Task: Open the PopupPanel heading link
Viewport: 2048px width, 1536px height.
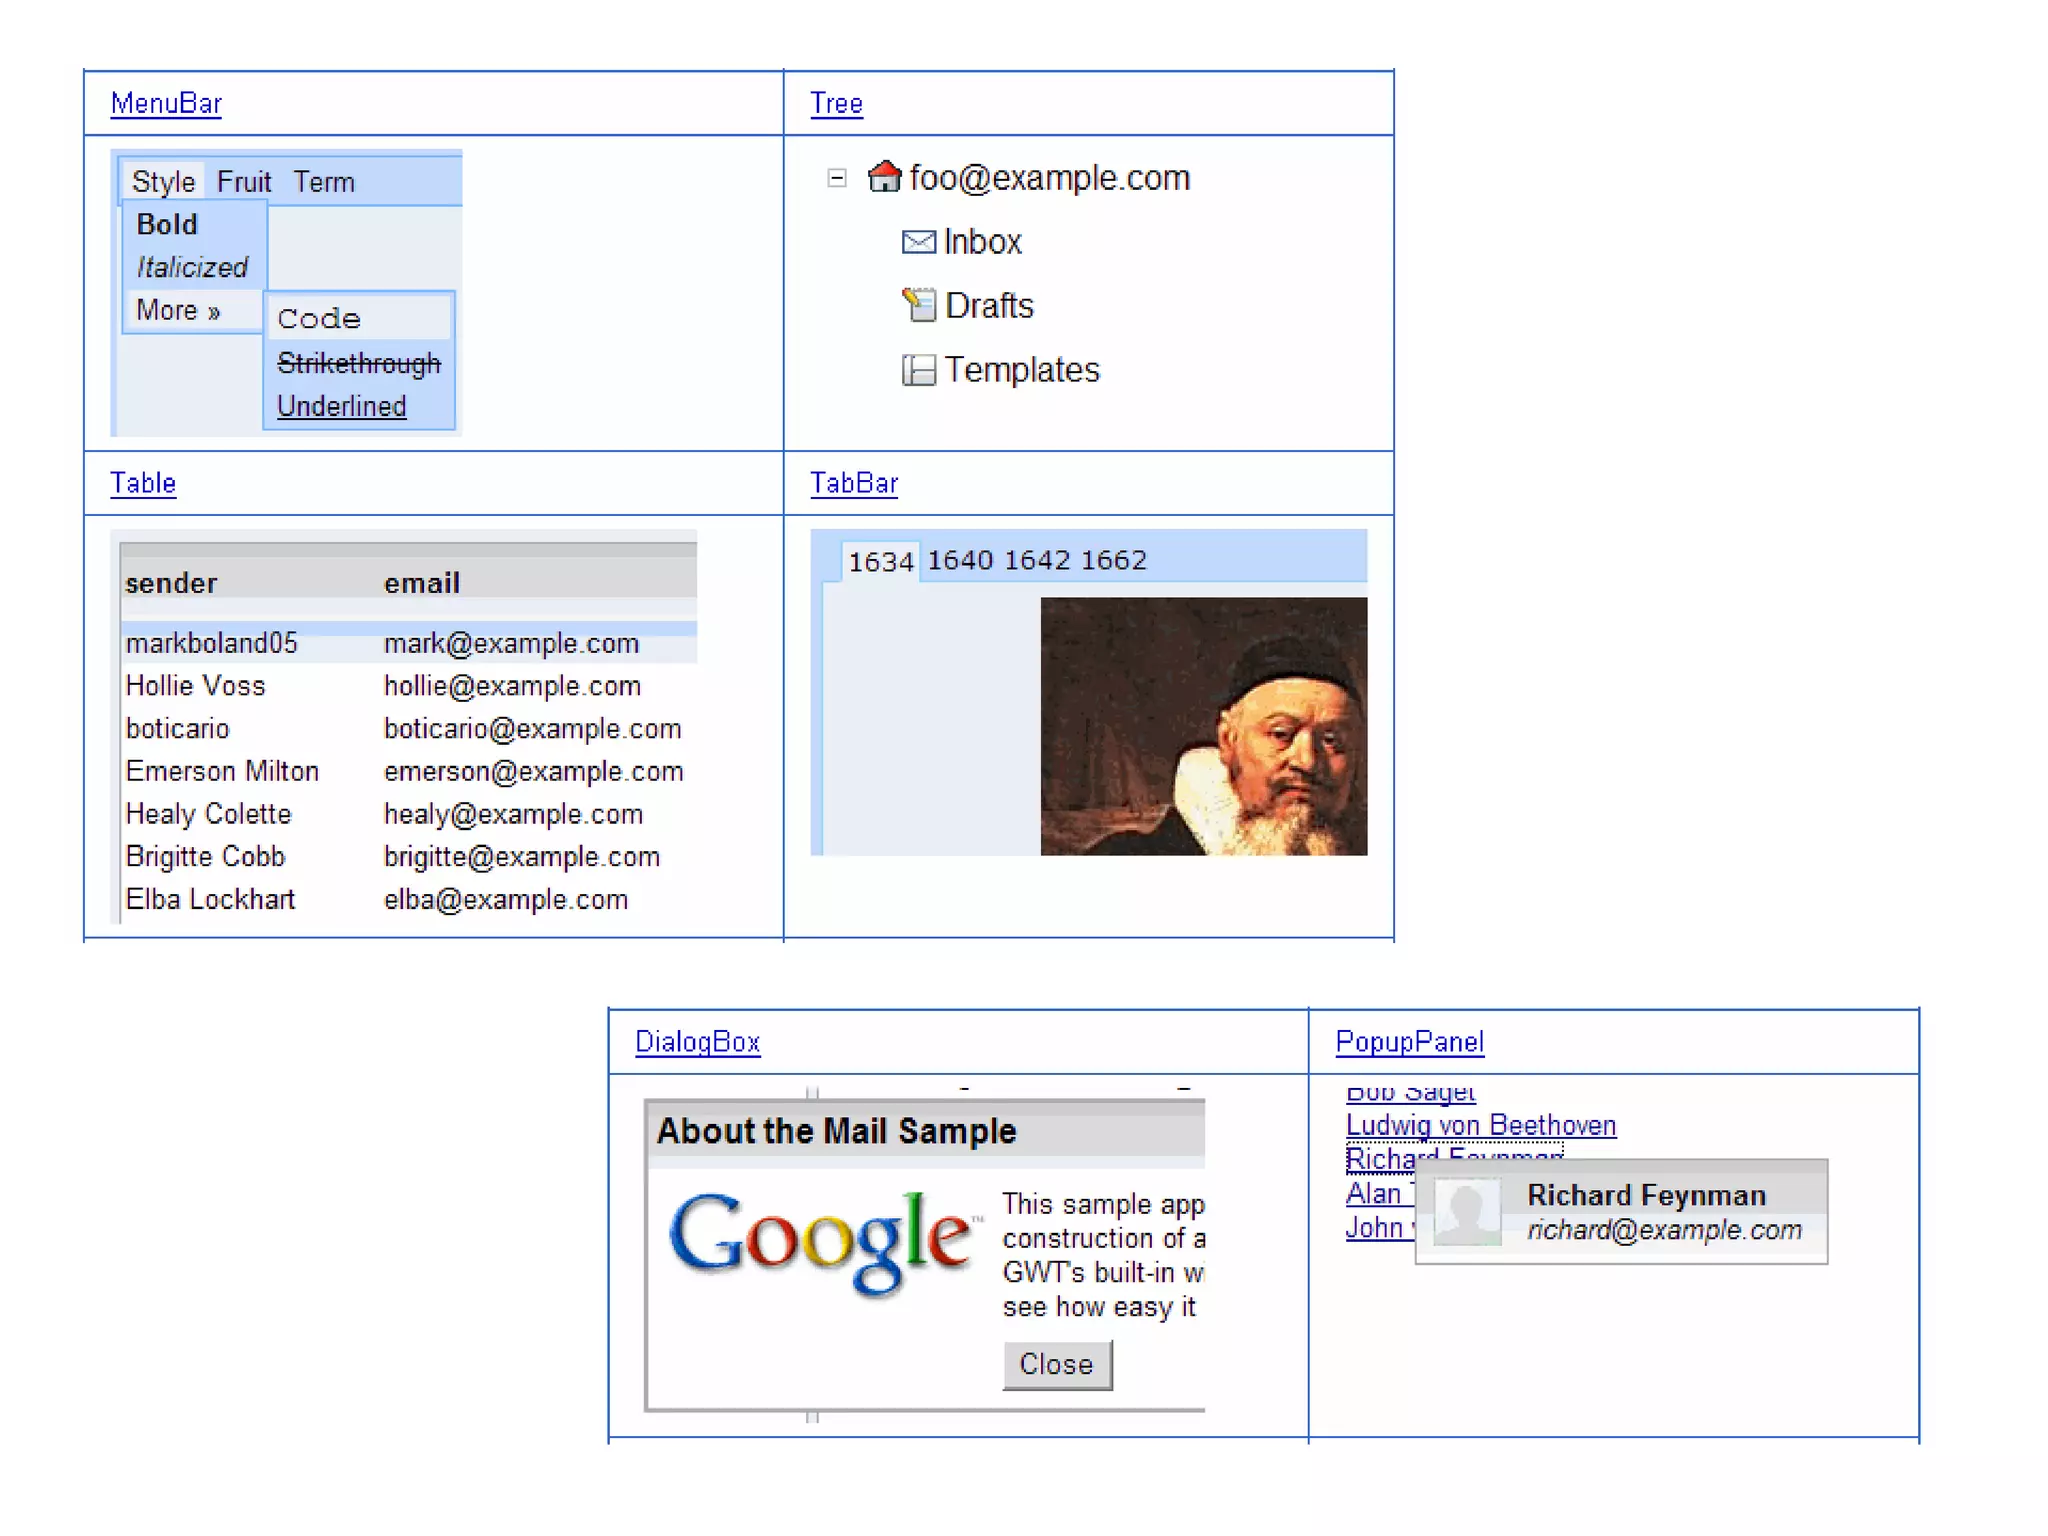Action: [x=1409, y=1042]
